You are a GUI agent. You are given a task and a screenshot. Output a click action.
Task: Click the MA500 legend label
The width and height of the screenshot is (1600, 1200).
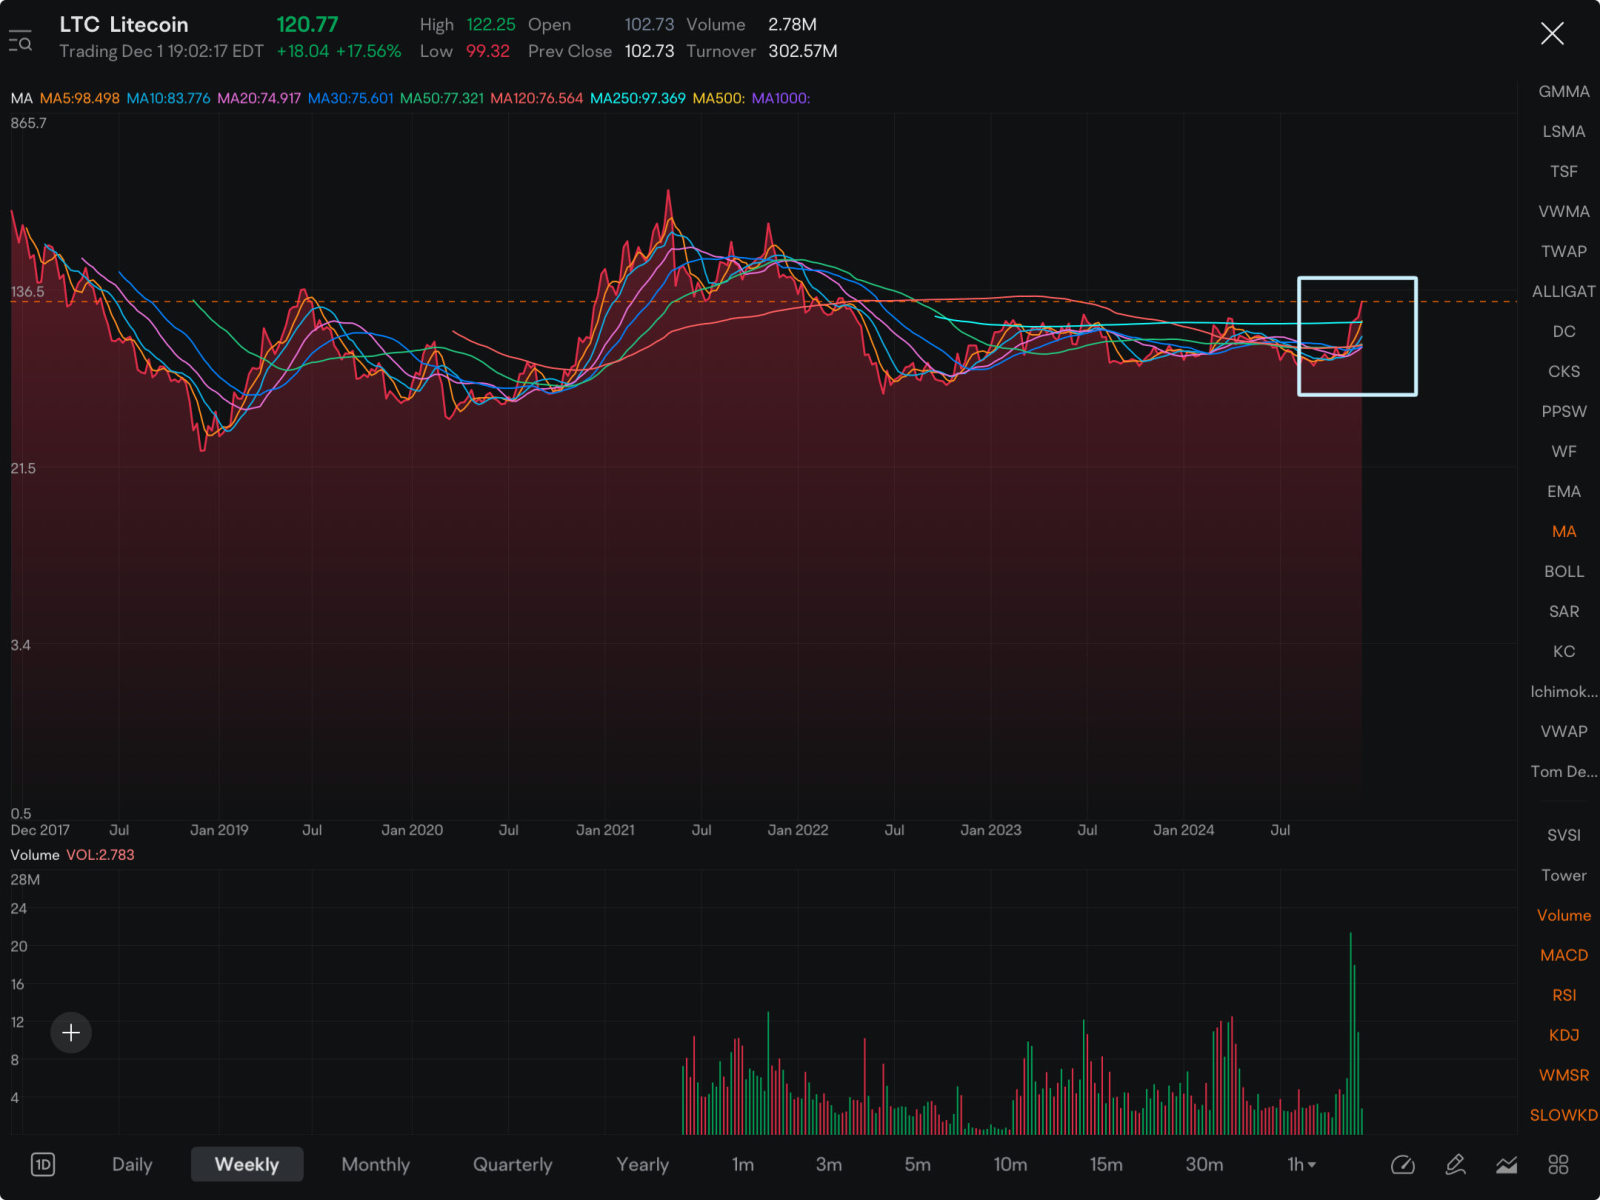pyautogui.click(x=718, y=98)
